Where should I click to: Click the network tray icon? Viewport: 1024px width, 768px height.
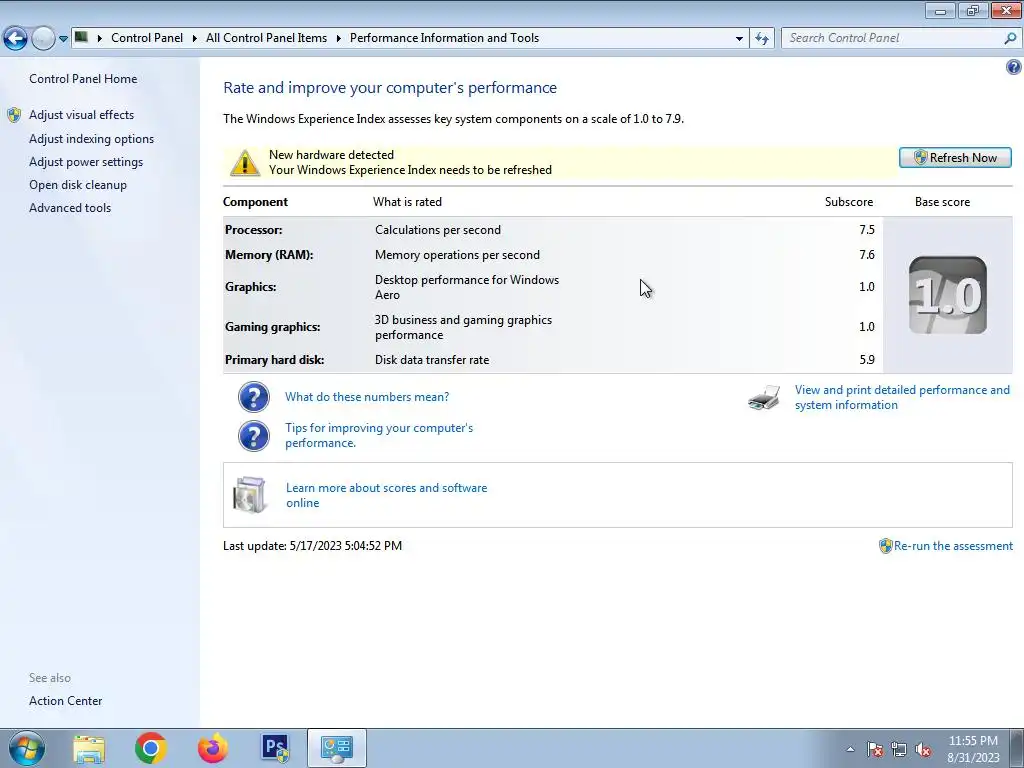tap(899, 749)
